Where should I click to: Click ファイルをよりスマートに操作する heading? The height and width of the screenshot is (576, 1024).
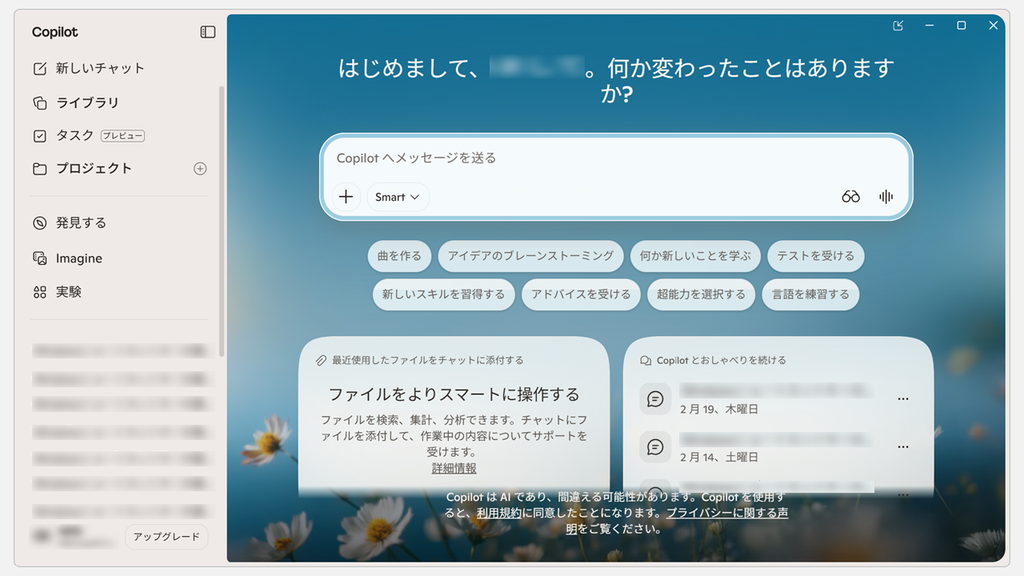[454, 394]
